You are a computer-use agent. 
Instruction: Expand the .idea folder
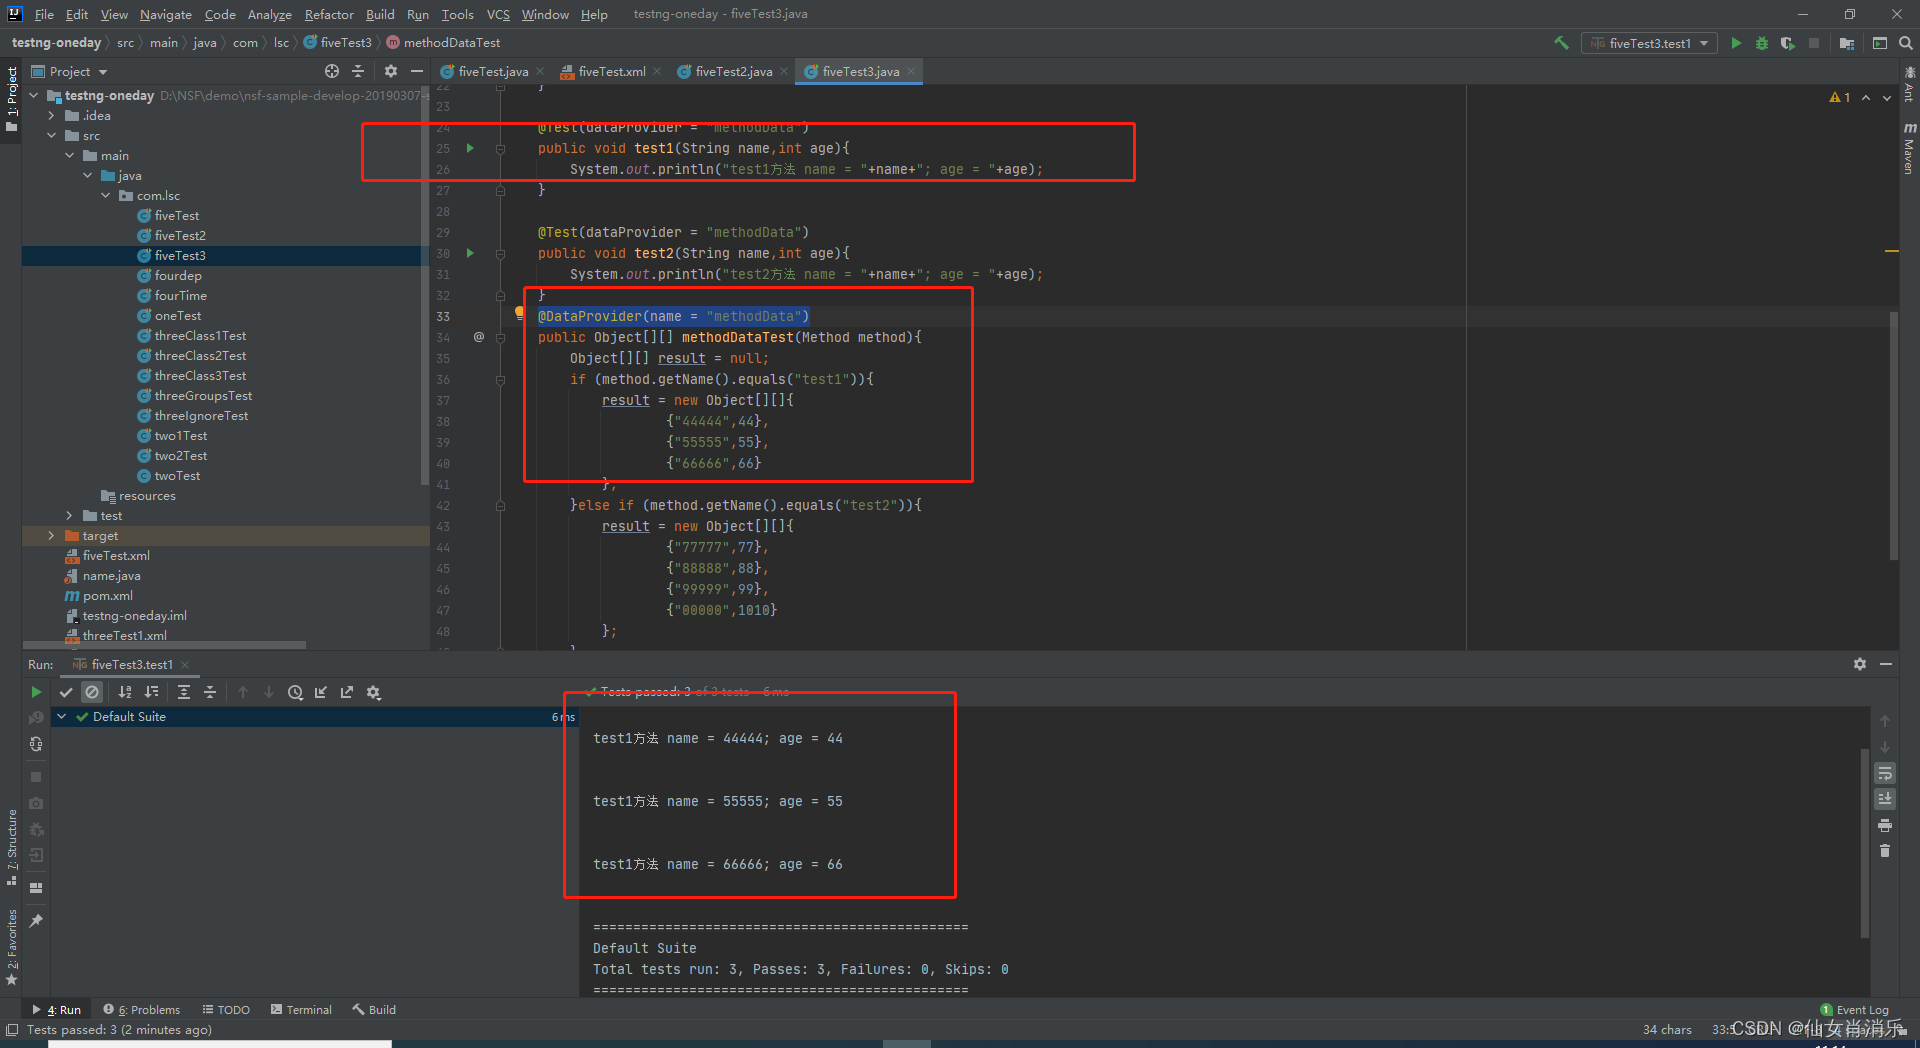[51, 116]
